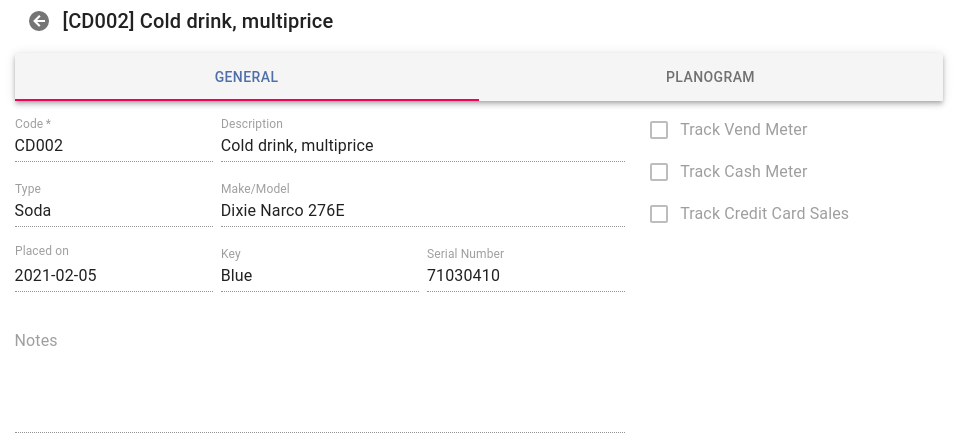Check the Track Credit Card Sales box
The height and width of the screenshot is (446, 957).
click(x=659, y=214)
